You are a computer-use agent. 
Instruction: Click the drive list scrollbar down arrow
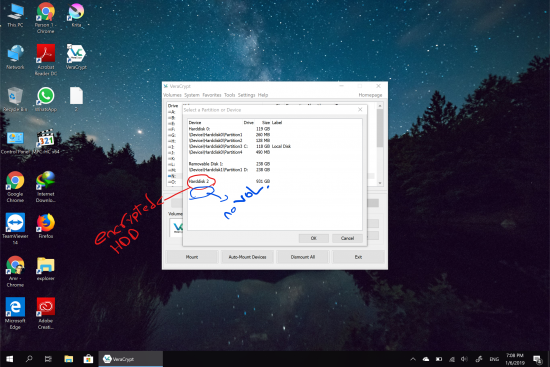click(380, 183)
